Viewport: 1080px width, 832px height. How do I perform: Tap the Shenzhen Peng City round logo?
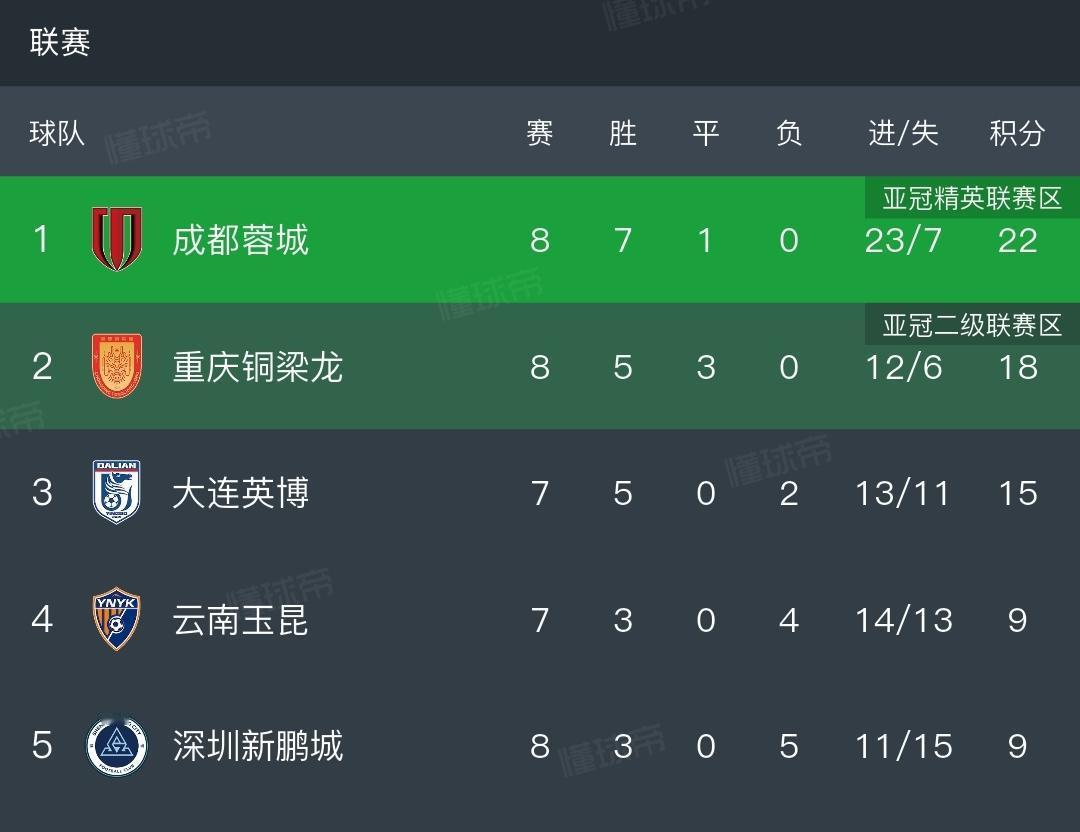pos(117,746)
